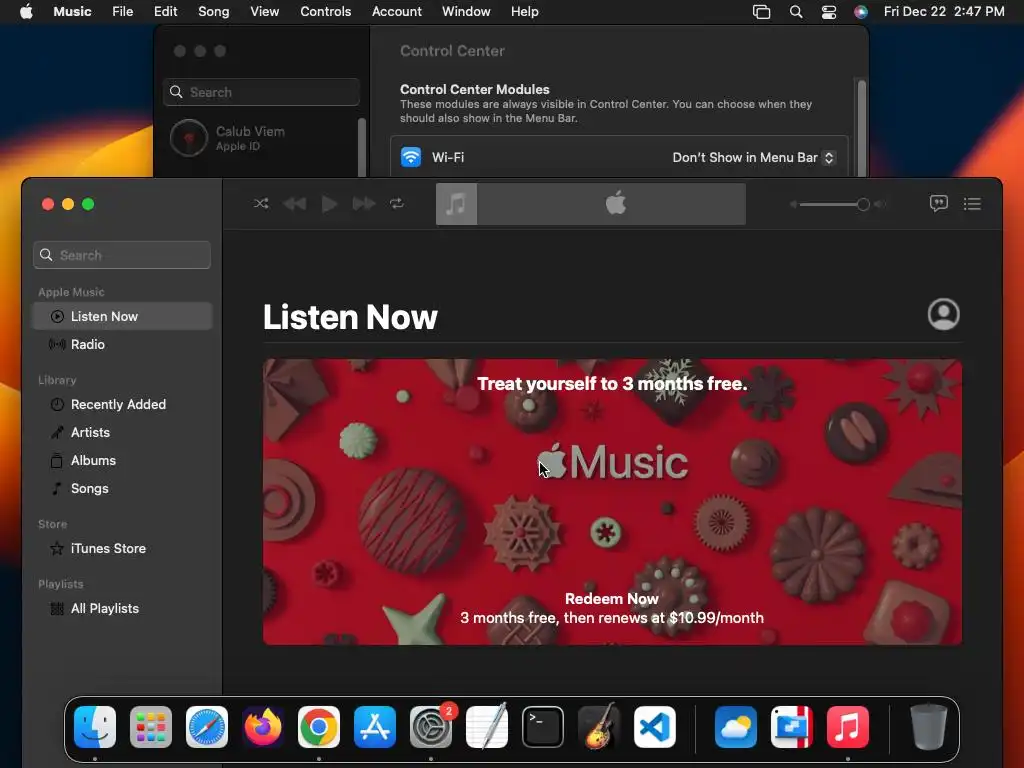Open Recently Added library section
Viewport: 1024px width, 768px height.
coord(122,404)
